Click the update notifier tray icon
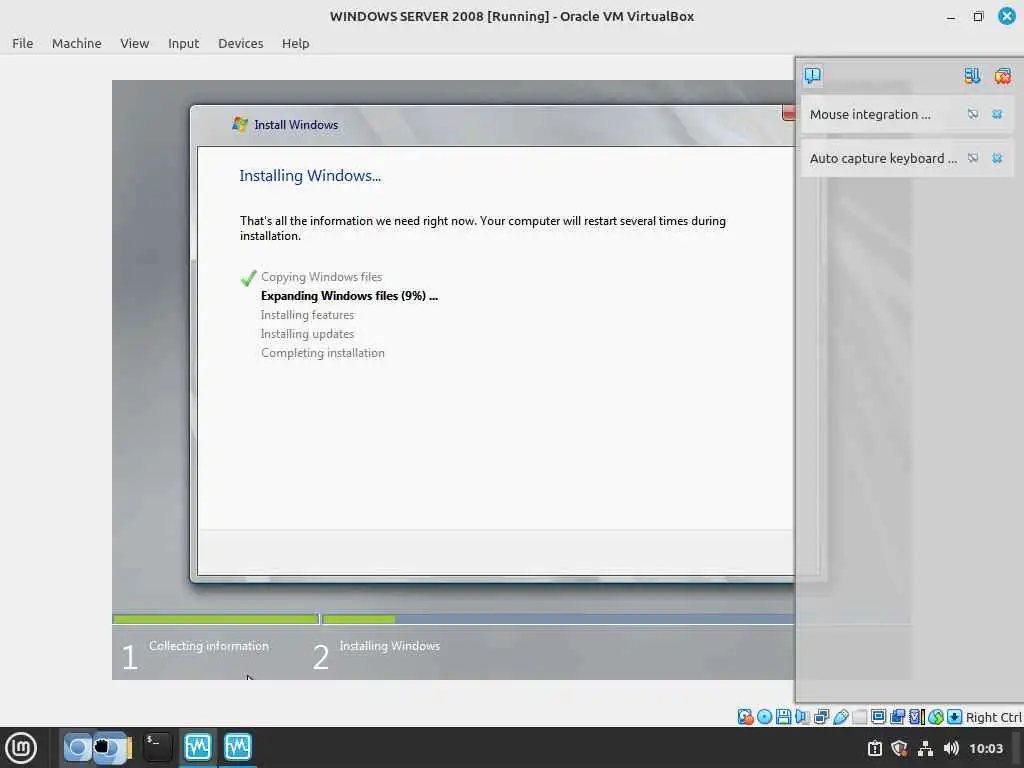The width and height of the screenshot is (1024, 768). click(874, 748)
